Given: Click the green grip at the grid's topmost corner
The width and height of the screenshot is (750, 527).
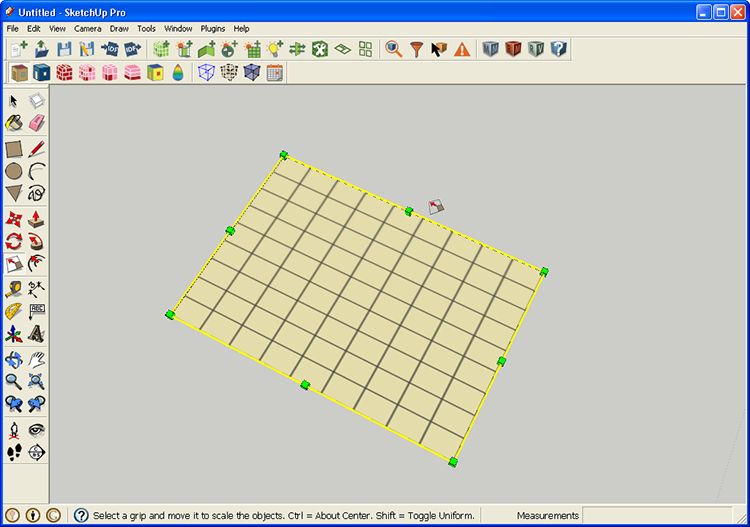Looking at the screenshot, I should tap(284, 154).
